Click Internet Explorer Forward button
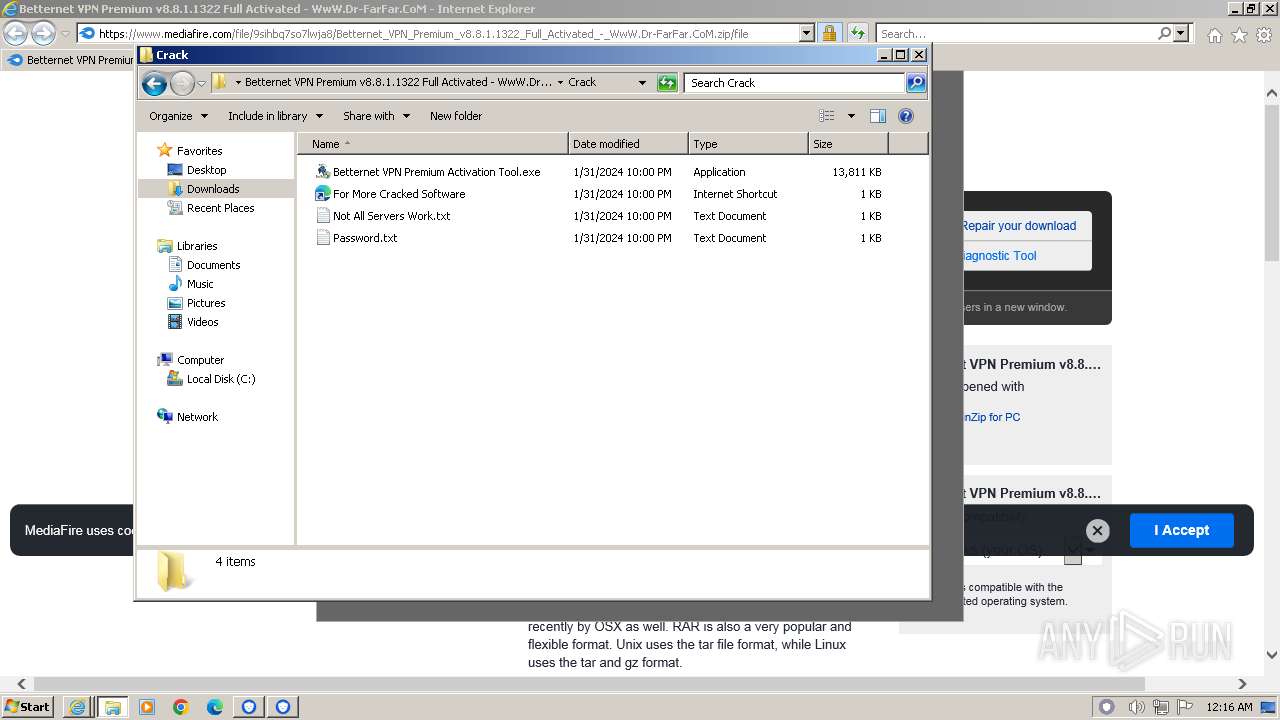The image size is (1280, 720). [43, 33]
